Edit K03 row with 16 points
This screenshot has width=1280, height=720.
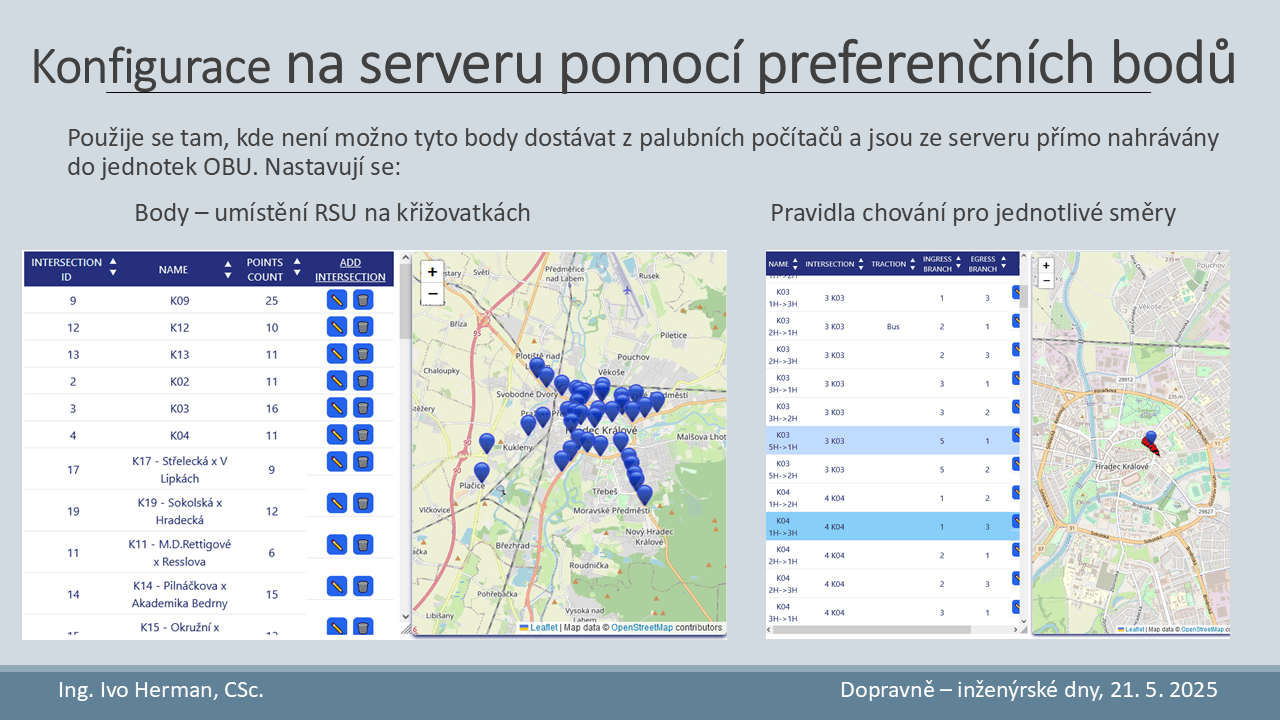[x=337, y=408]
